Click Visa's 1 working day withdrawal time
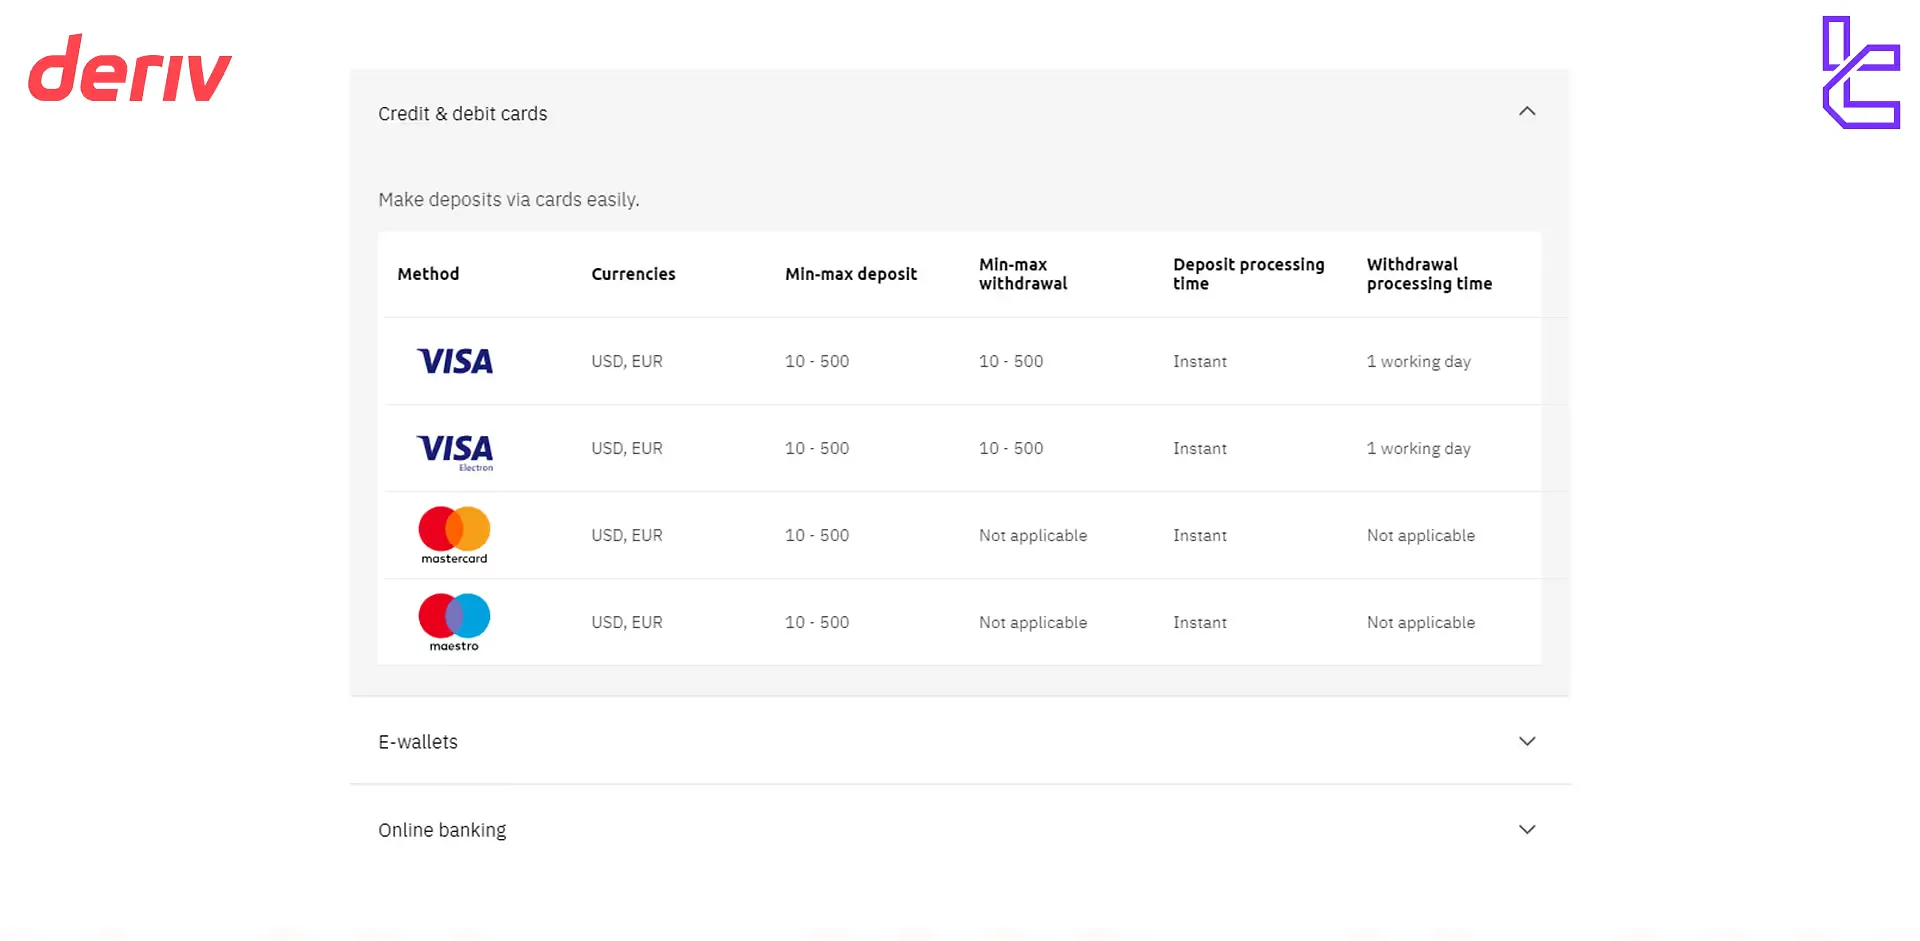Screen dimensions: 1920x941 (x=1418, y=361)
